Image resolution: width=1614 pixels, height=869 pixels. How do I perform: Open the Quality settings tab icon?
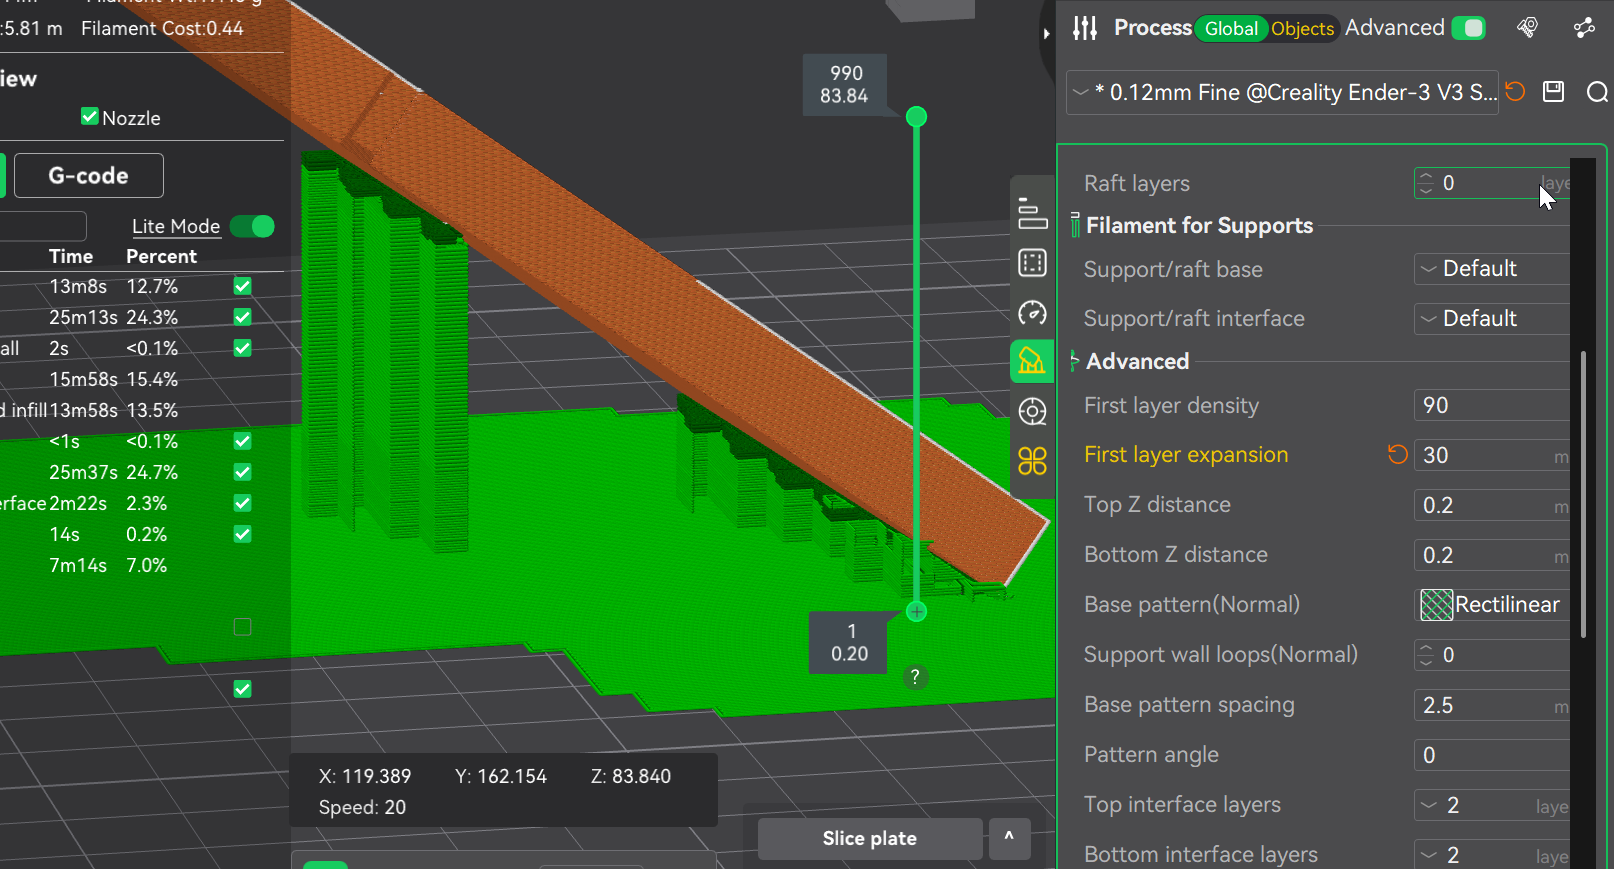coord(1032,213)
